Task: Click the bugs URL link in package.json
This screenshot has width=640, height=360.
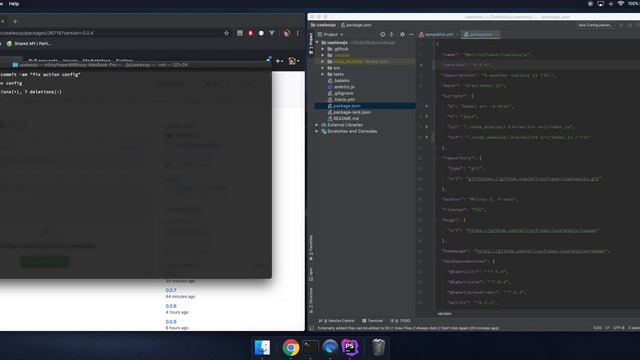Action: tap(532, 230)
